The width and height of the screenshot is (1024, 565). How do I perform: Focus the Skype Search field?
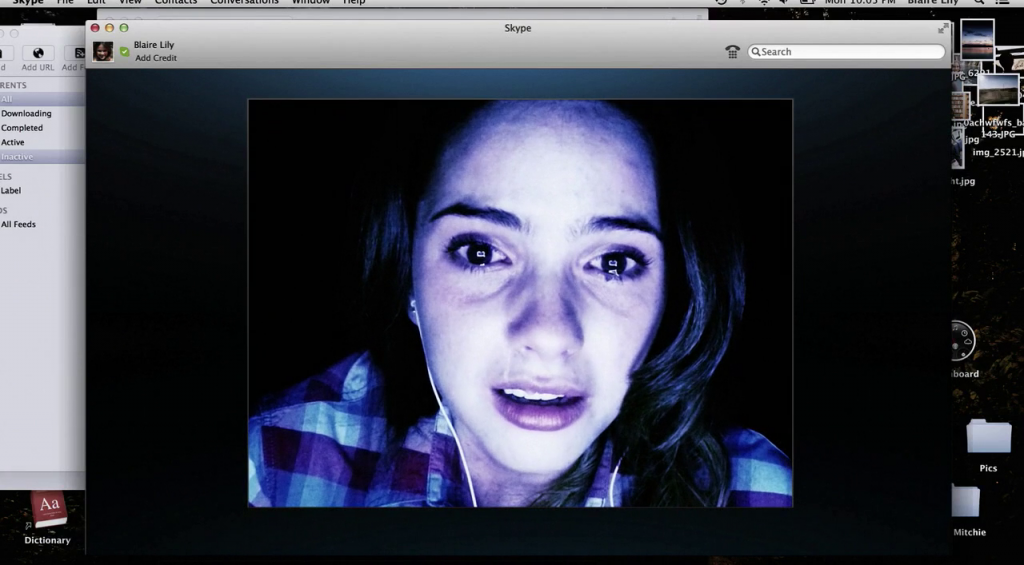pos(846,52)
